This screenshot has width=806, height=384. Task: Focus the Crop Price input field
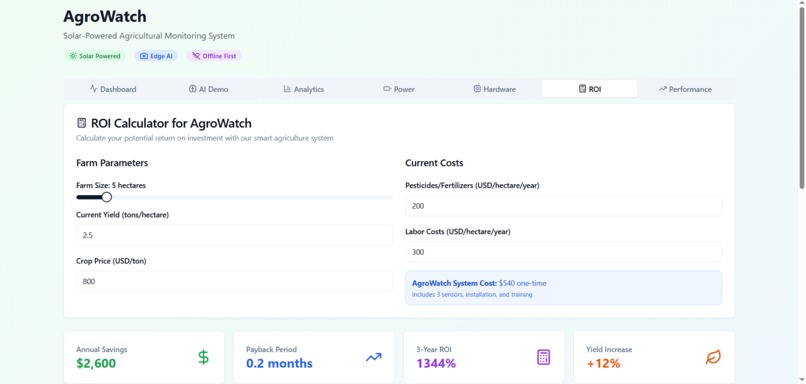coord(234,281)
